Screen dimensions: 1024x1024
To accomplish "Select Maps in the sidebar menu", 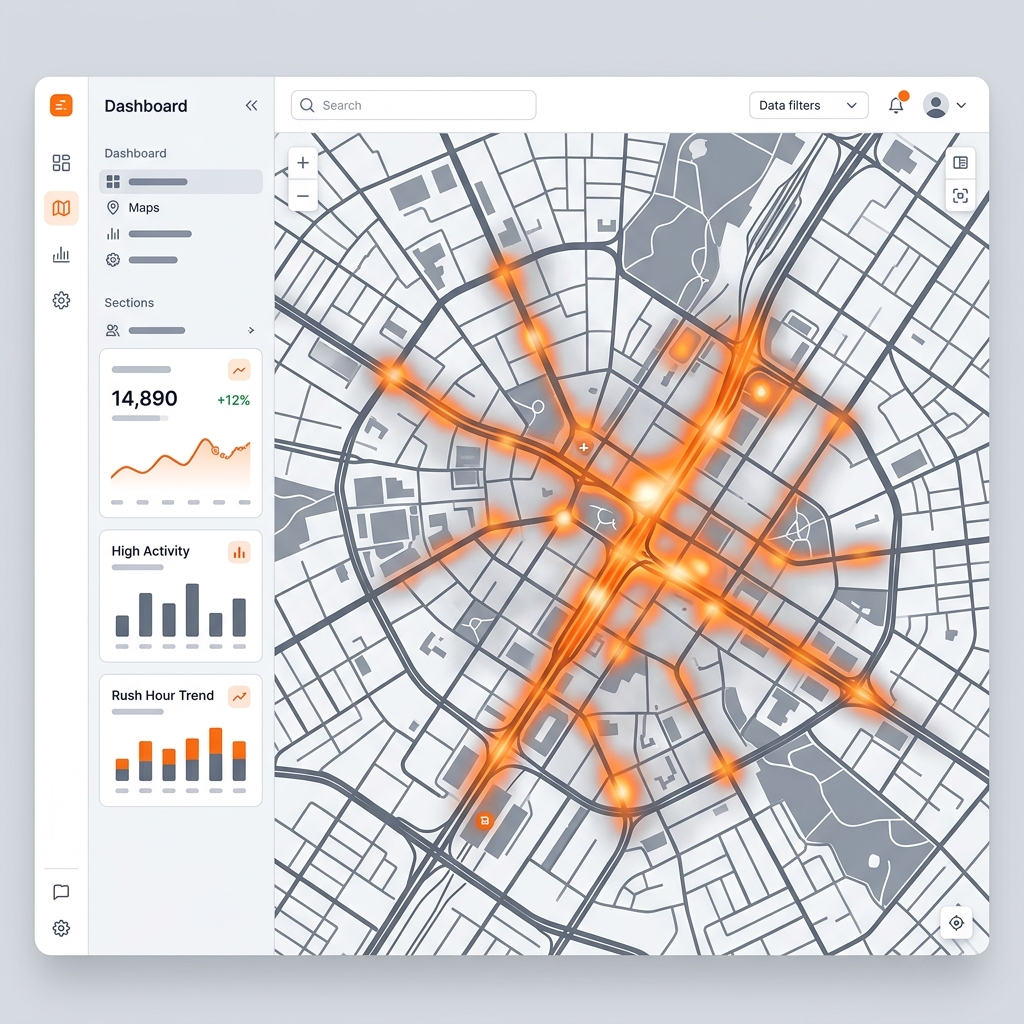I will click(144, 208).
